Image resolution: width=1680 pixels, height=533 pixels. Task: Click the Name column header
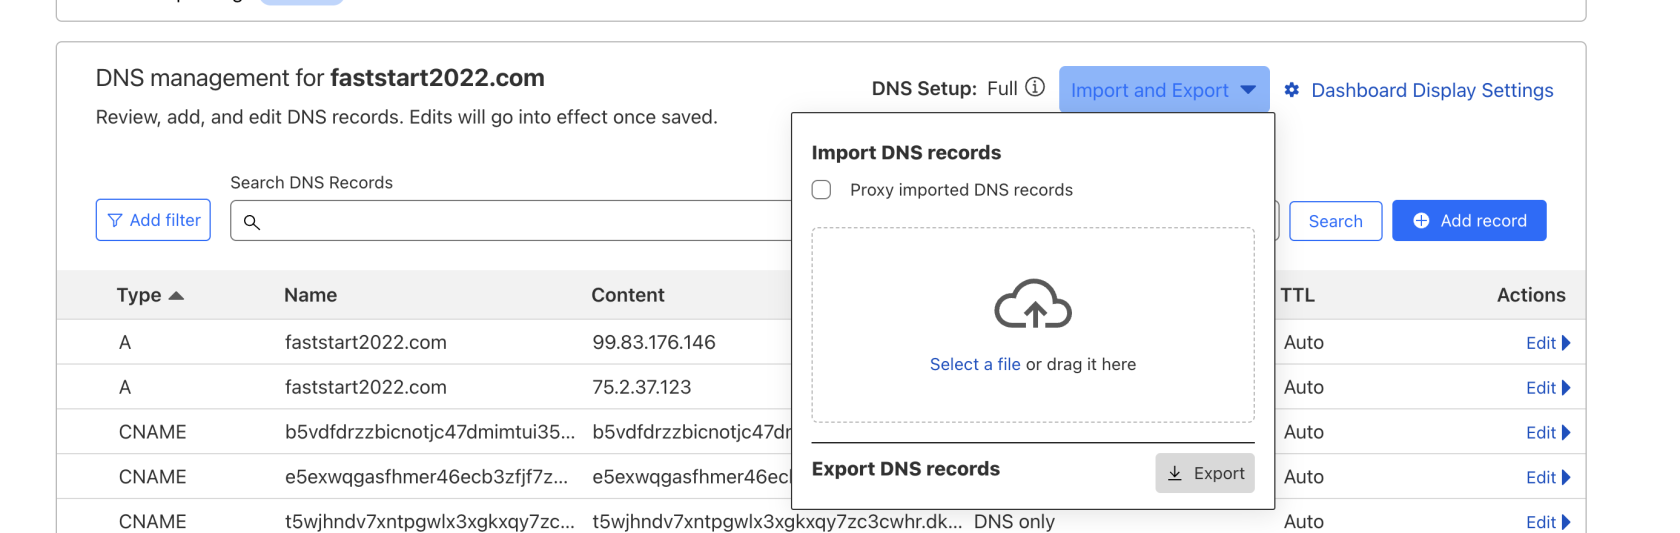pyautogui.click(x=310, y=295)
